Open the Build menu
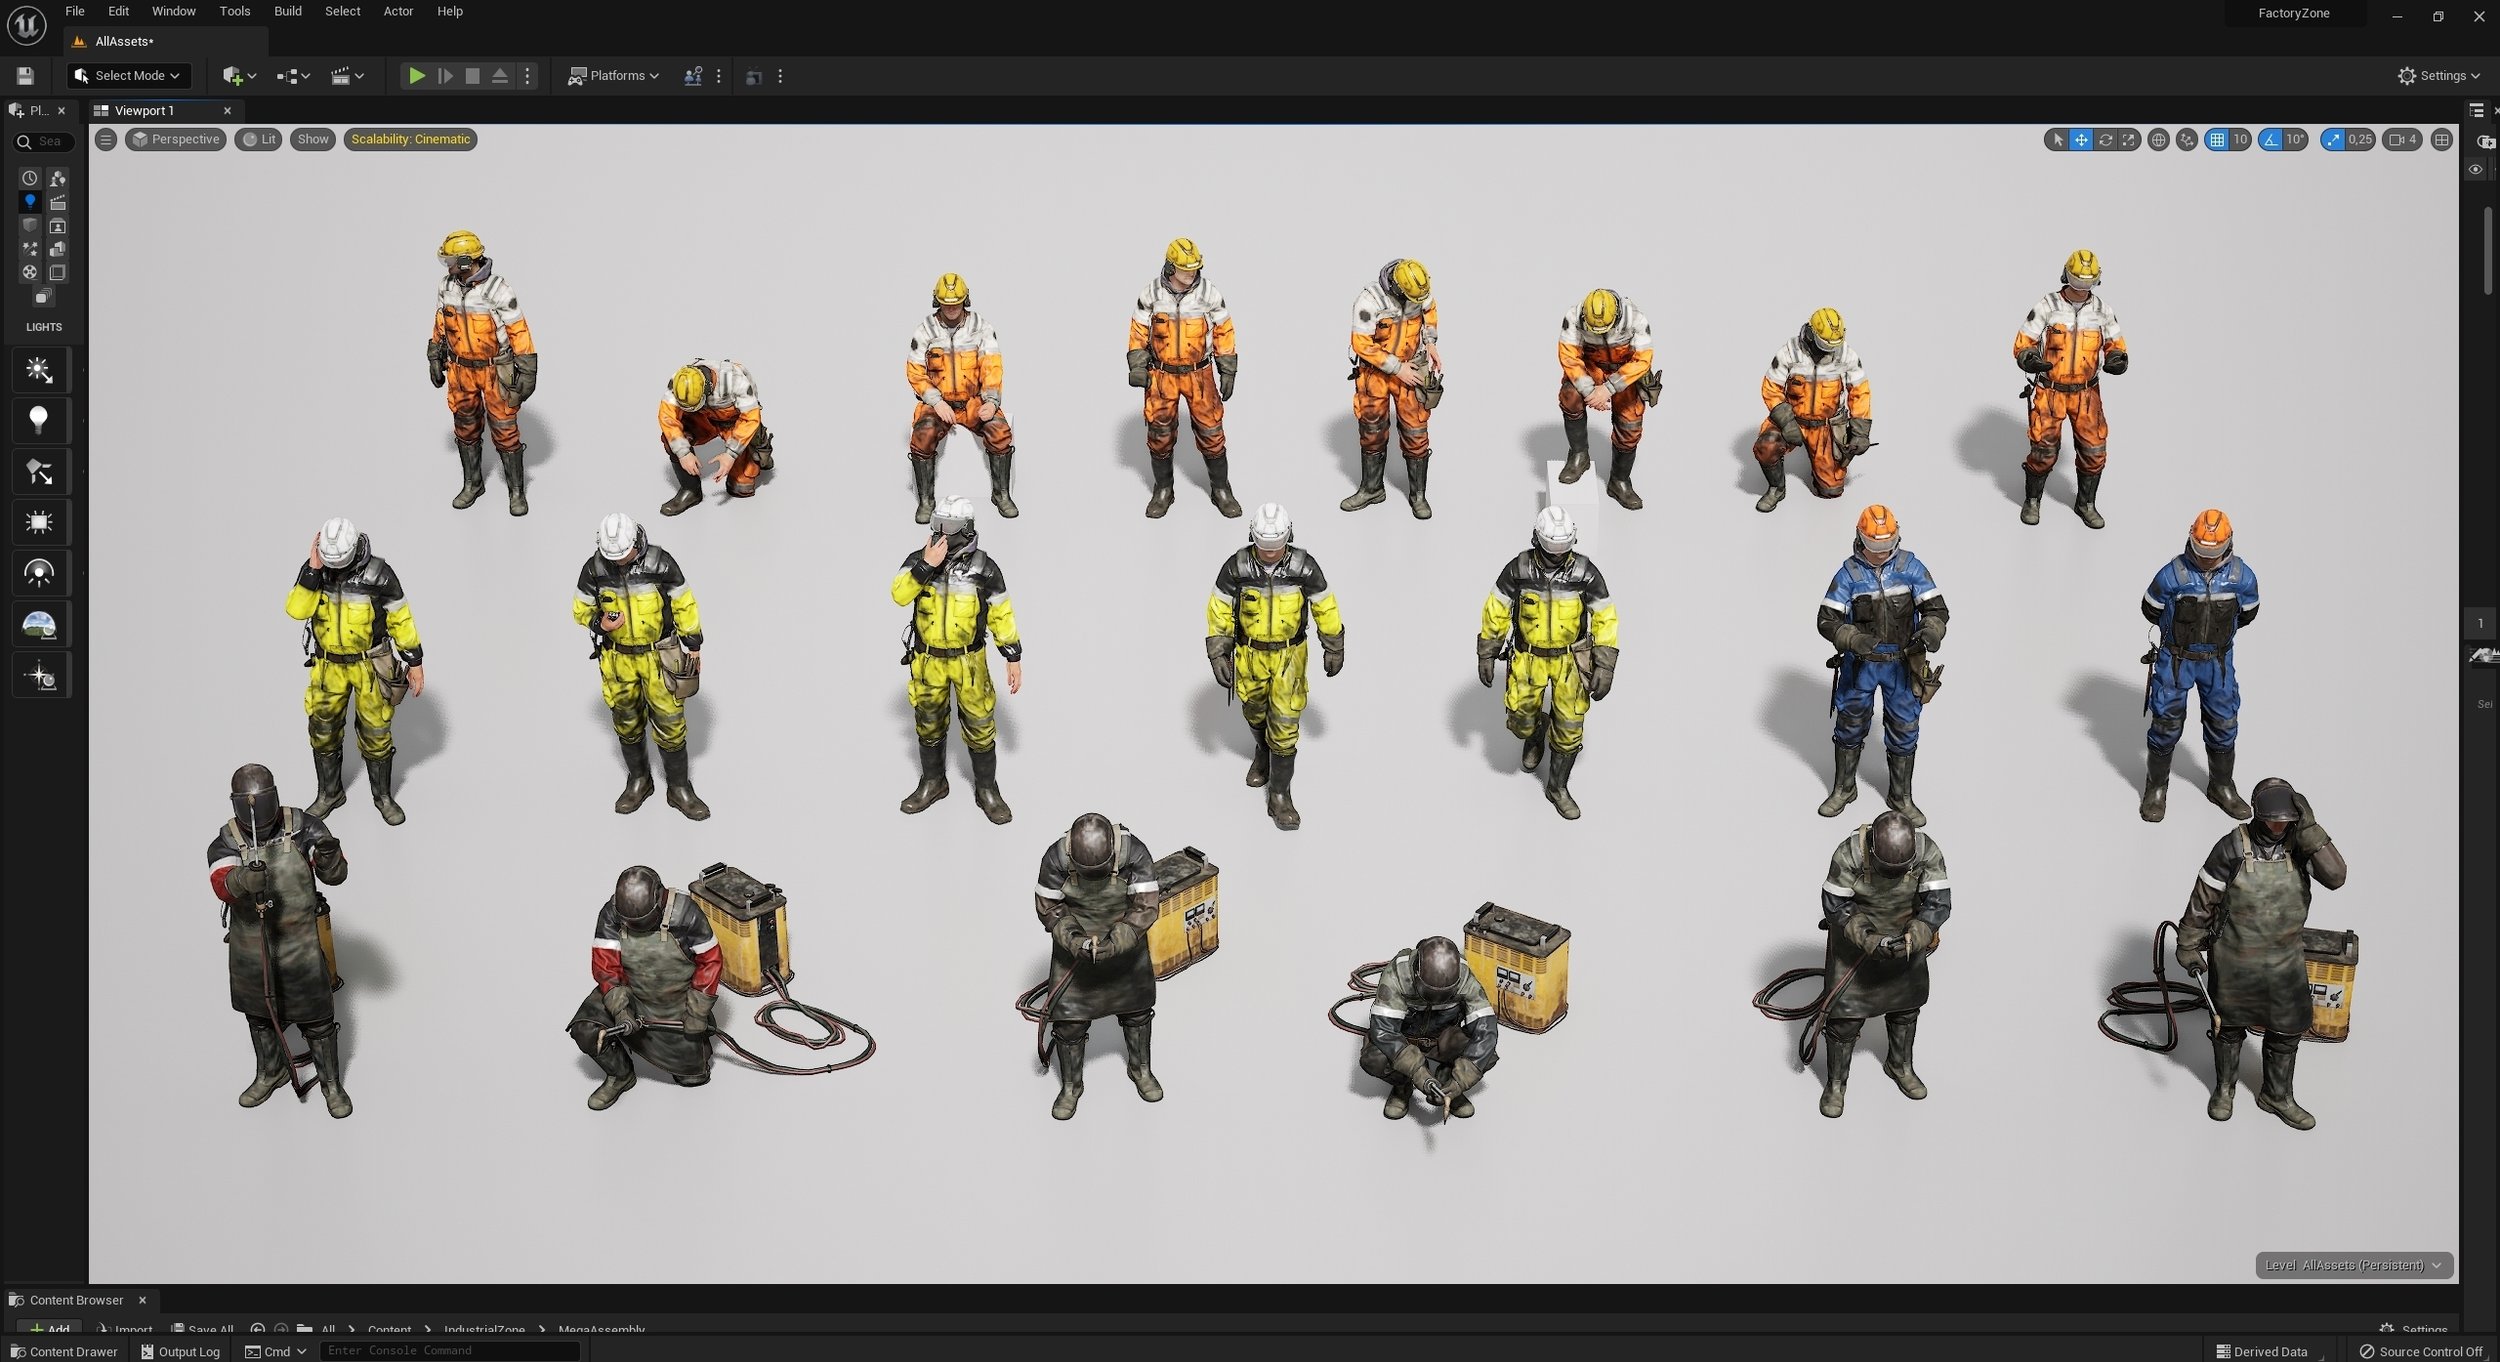 pyautogui.click(x=288, y=11)
